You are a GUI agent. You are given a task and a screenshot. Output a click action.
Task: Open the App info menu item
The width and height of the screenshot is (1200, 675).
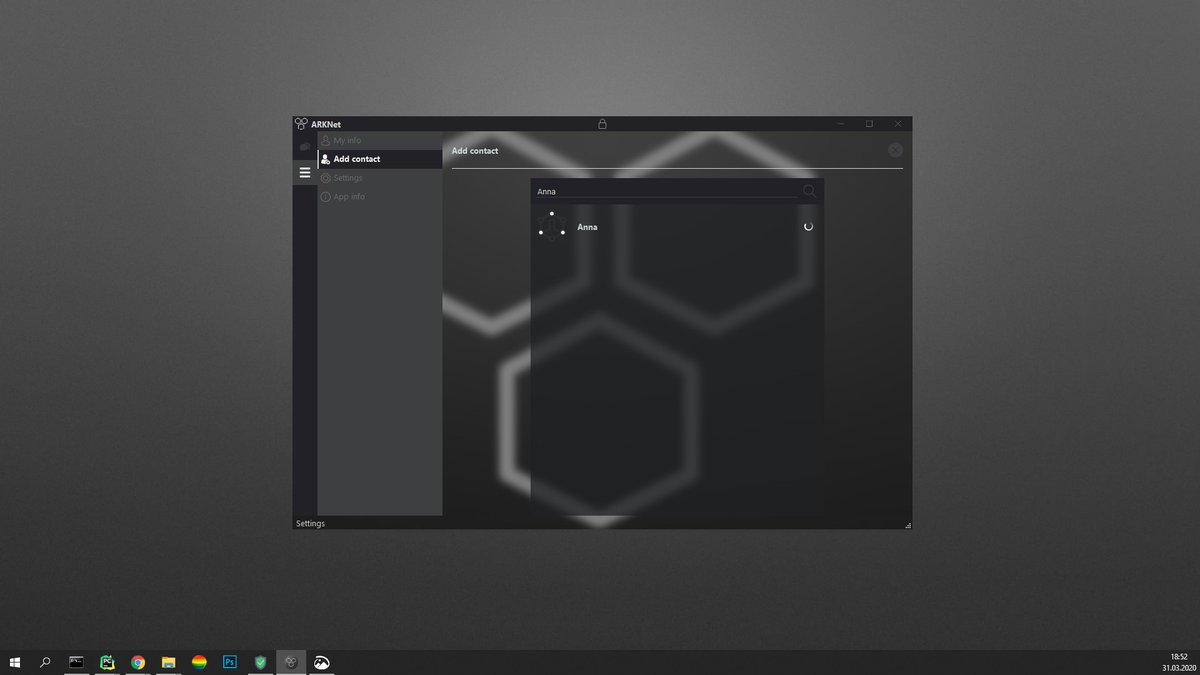coord(380,197)
